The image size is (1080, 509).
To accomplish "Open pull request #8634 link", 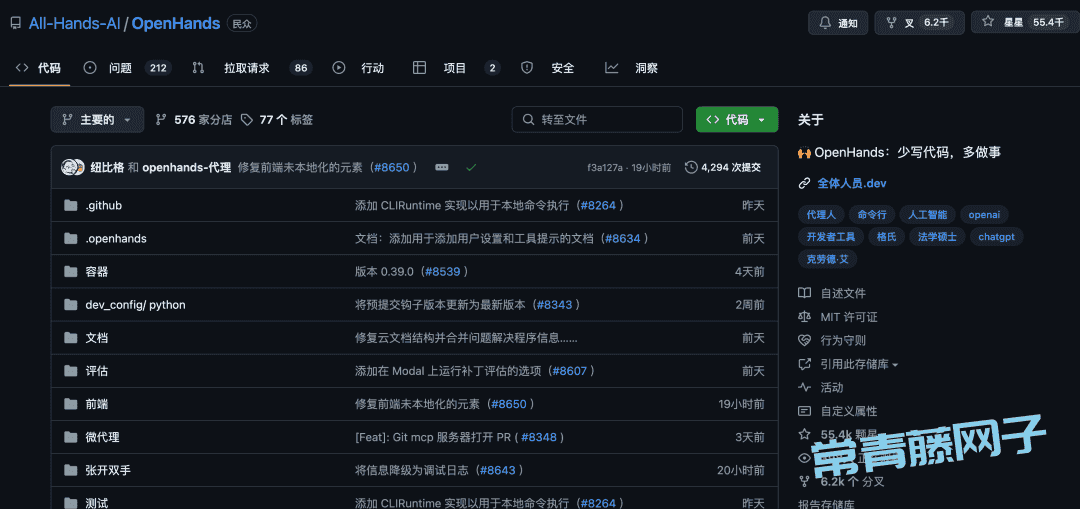I will coord(623,238).
